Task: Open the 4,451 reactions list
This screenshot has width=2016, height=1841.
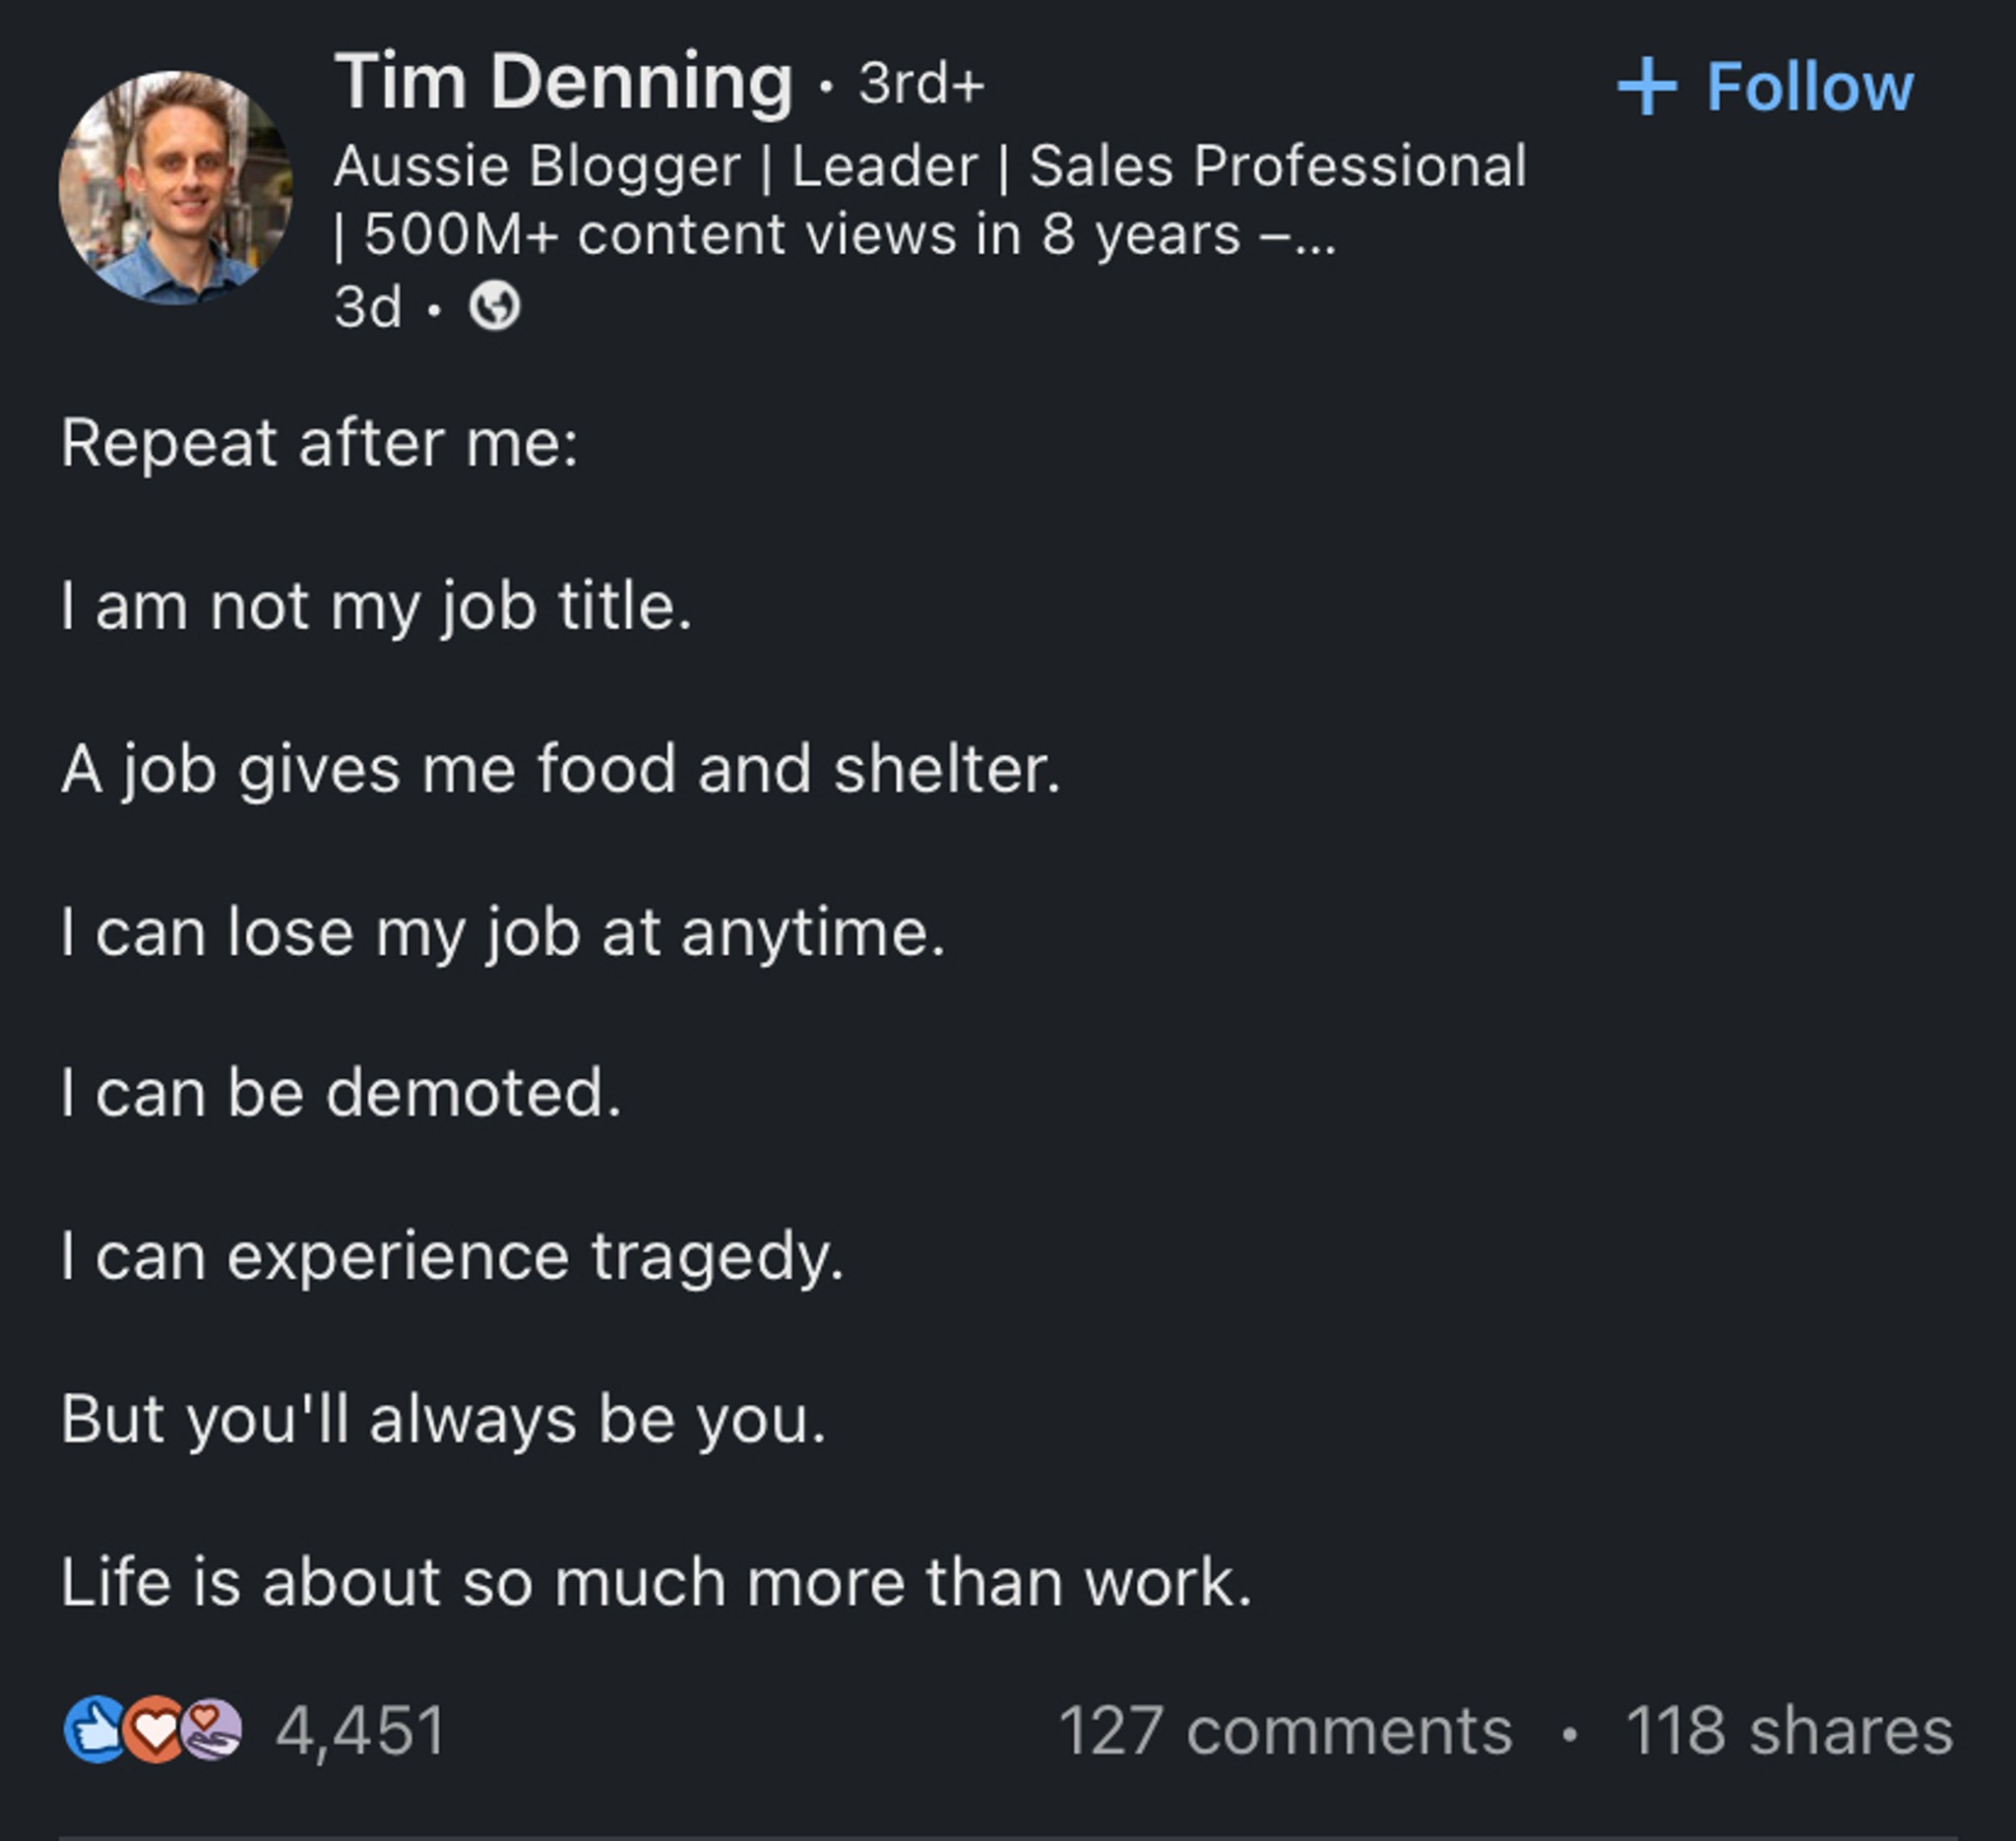Action: (x=360, y=1731)
